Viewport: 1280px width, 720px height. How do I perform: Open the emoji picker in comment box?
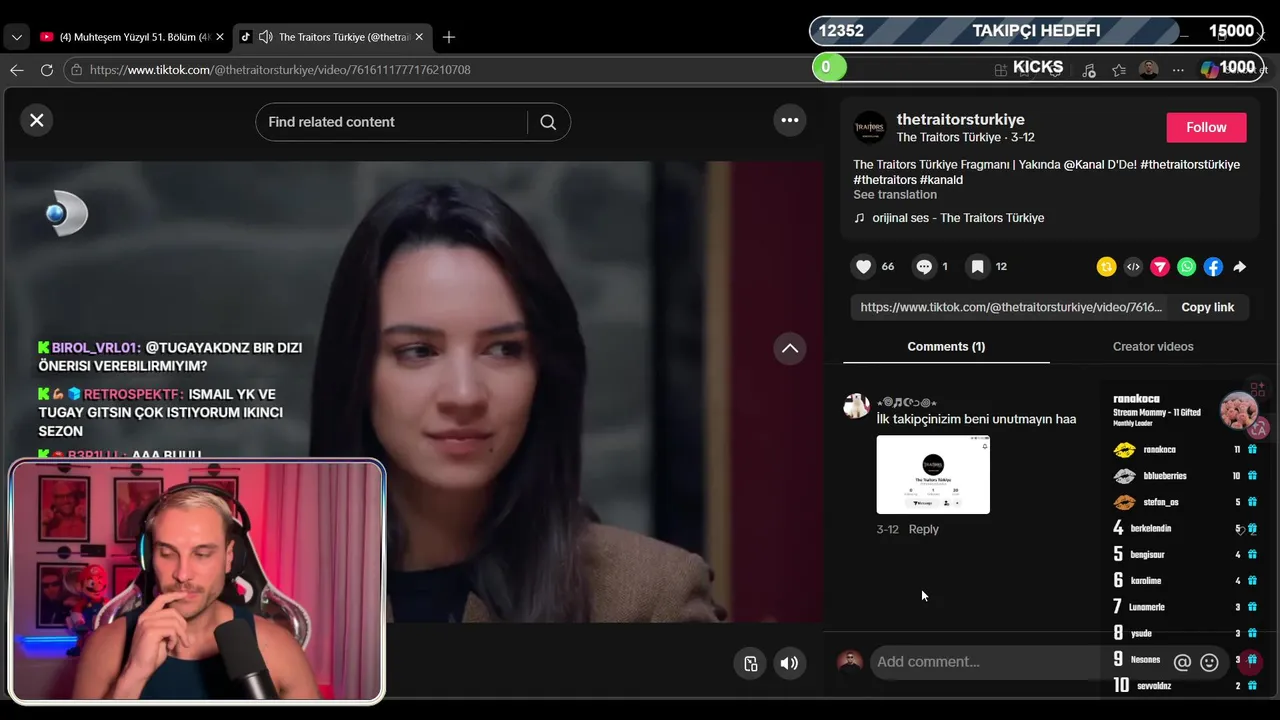tap(1209, 662)
